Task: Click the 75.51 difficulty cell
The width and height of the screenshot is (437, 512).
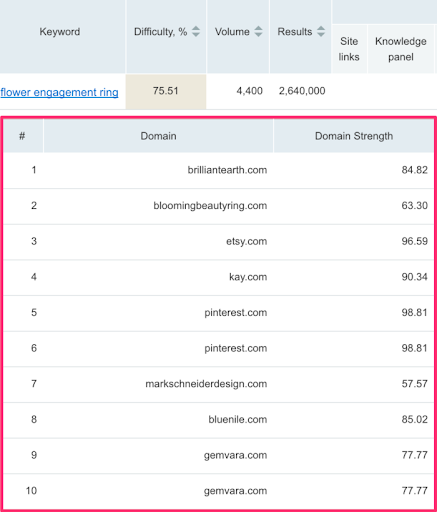Action: point(166,91)
